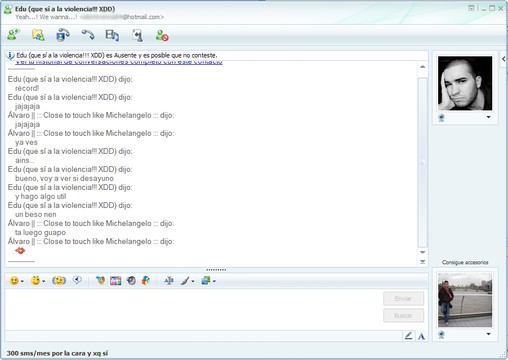This screenshot has width=508, height=360.
Task: Click the Buscar button
Action: pos(403,315)
